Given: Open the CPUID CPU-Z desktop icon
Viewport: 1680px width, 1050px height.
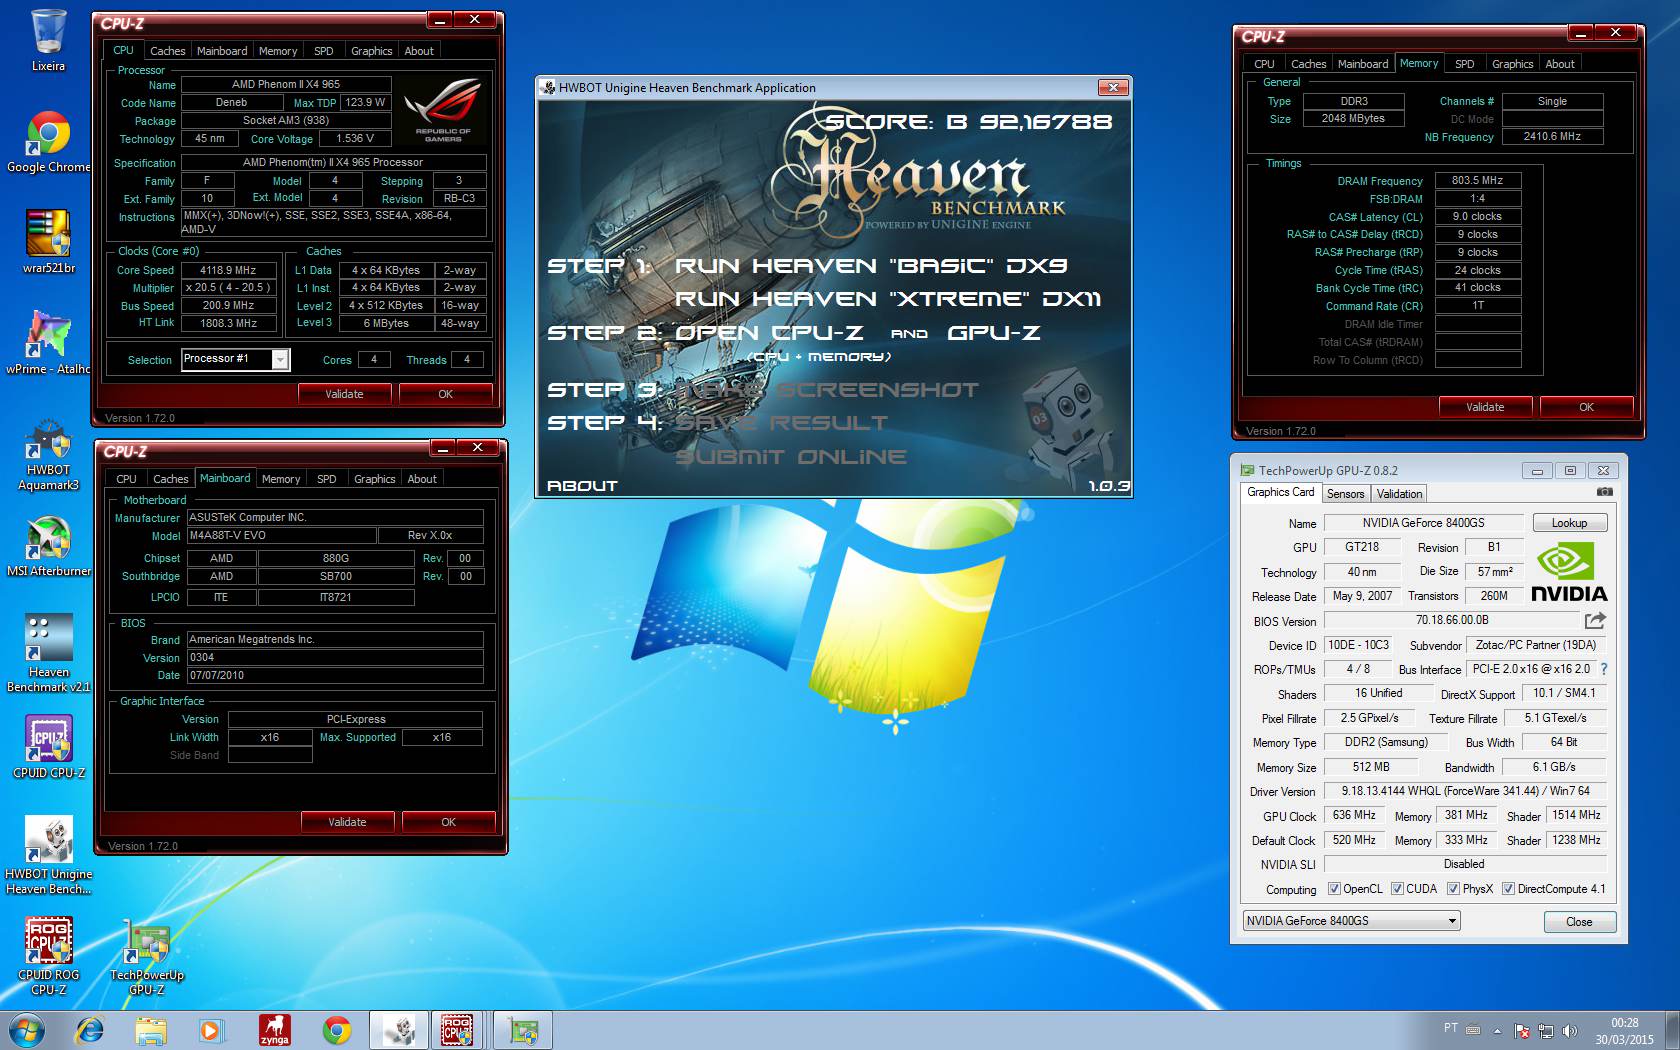Looking at the screenshot, I should coord(48,746).
